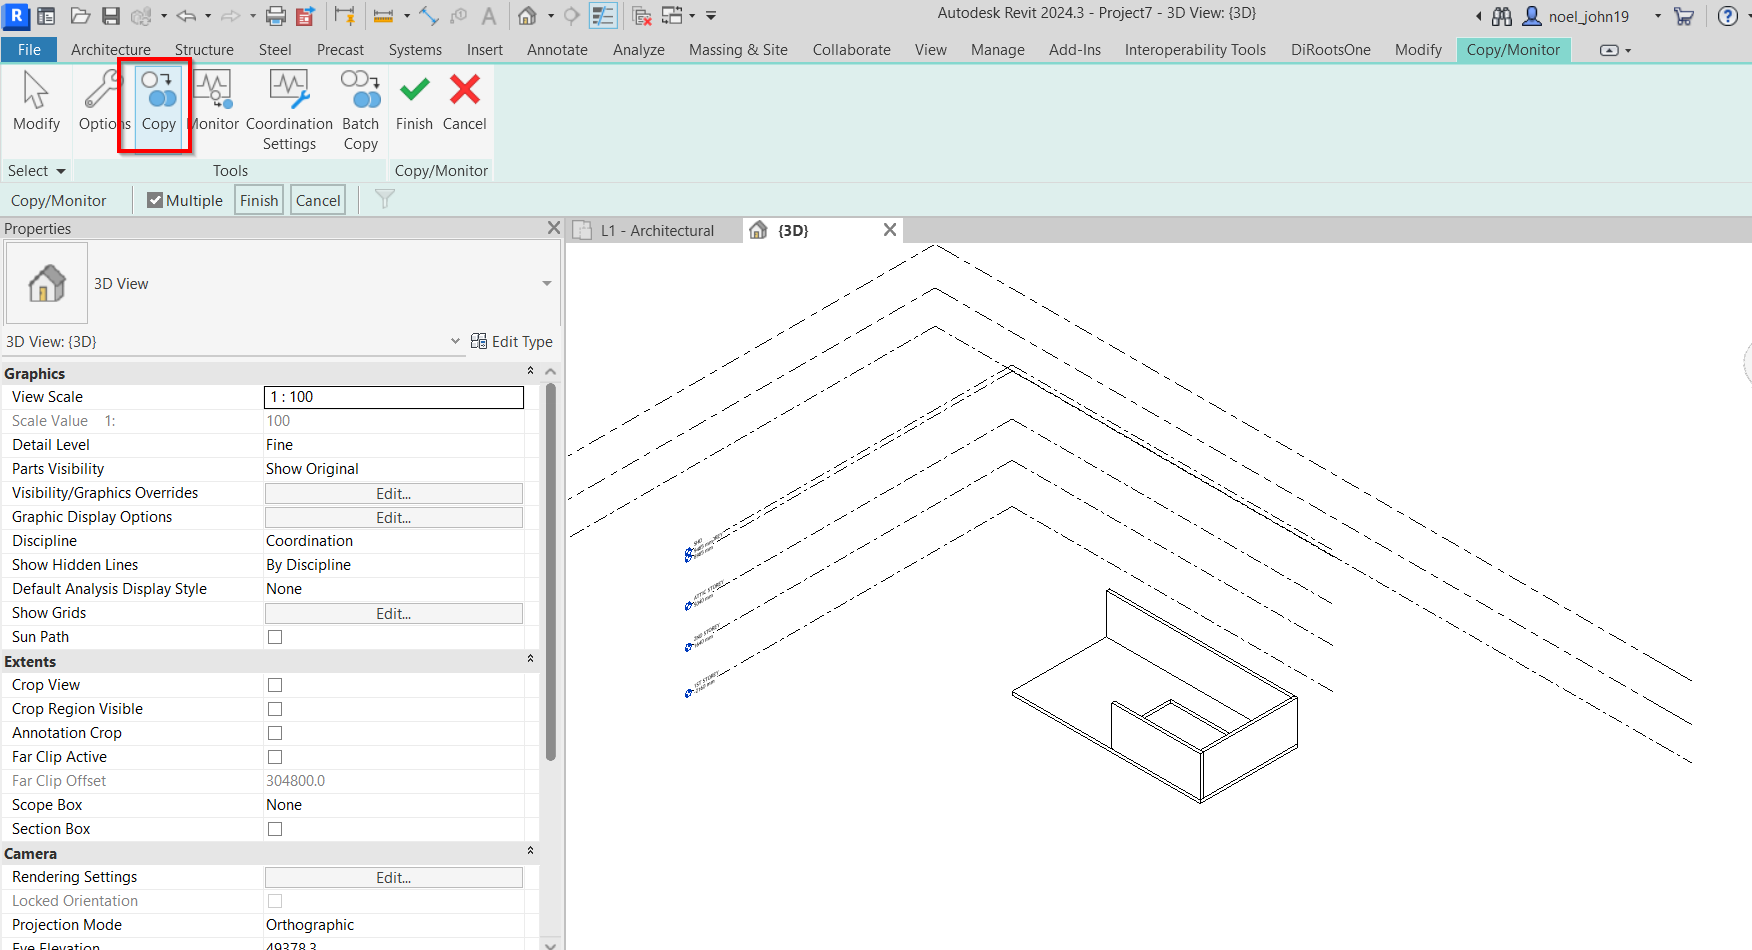
Task: Click Edit for Visibility/Graphics Overrides
Action: pos(393,494)
